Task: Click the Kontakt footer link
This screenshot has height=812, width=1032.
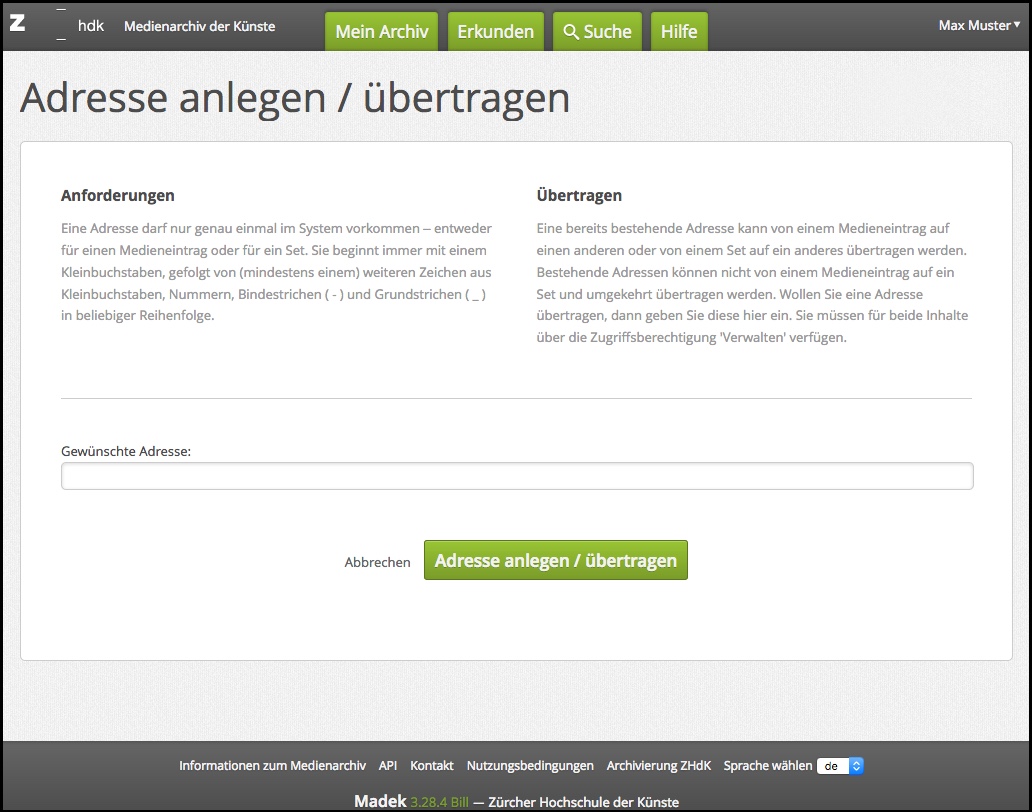Action: coord(432,766)
